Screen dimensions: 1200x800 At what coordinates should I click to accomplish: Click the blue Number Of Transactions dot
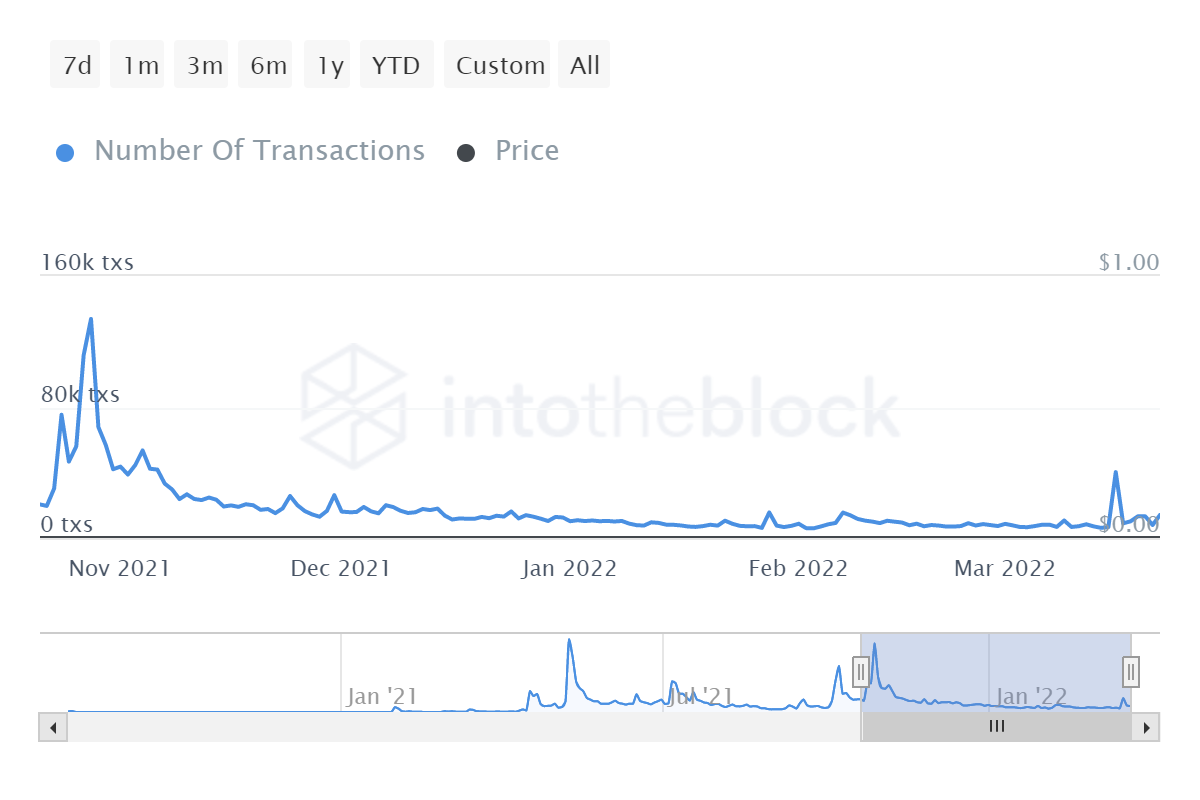pyautogui.click(x=65, y=153)
